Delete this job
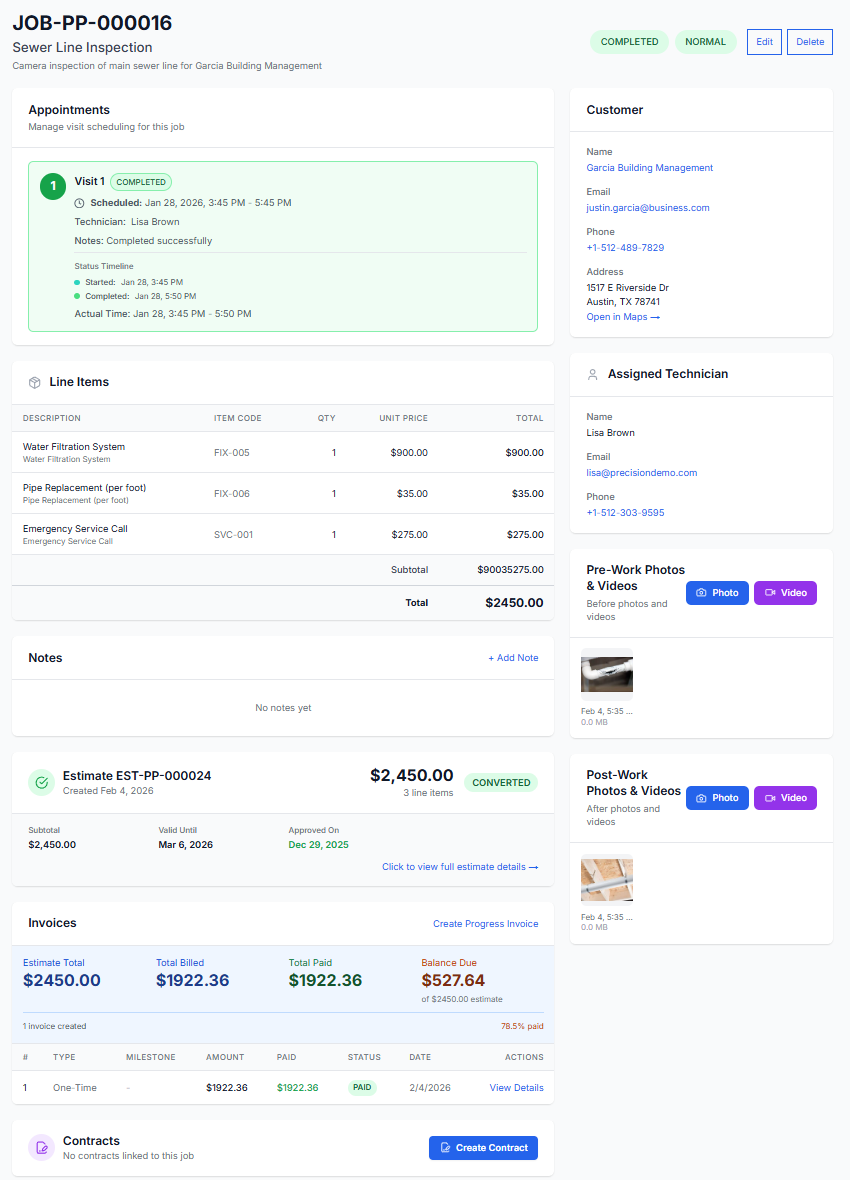The width and height of the screenshot is (850, 1180). [x=809, y=42]
